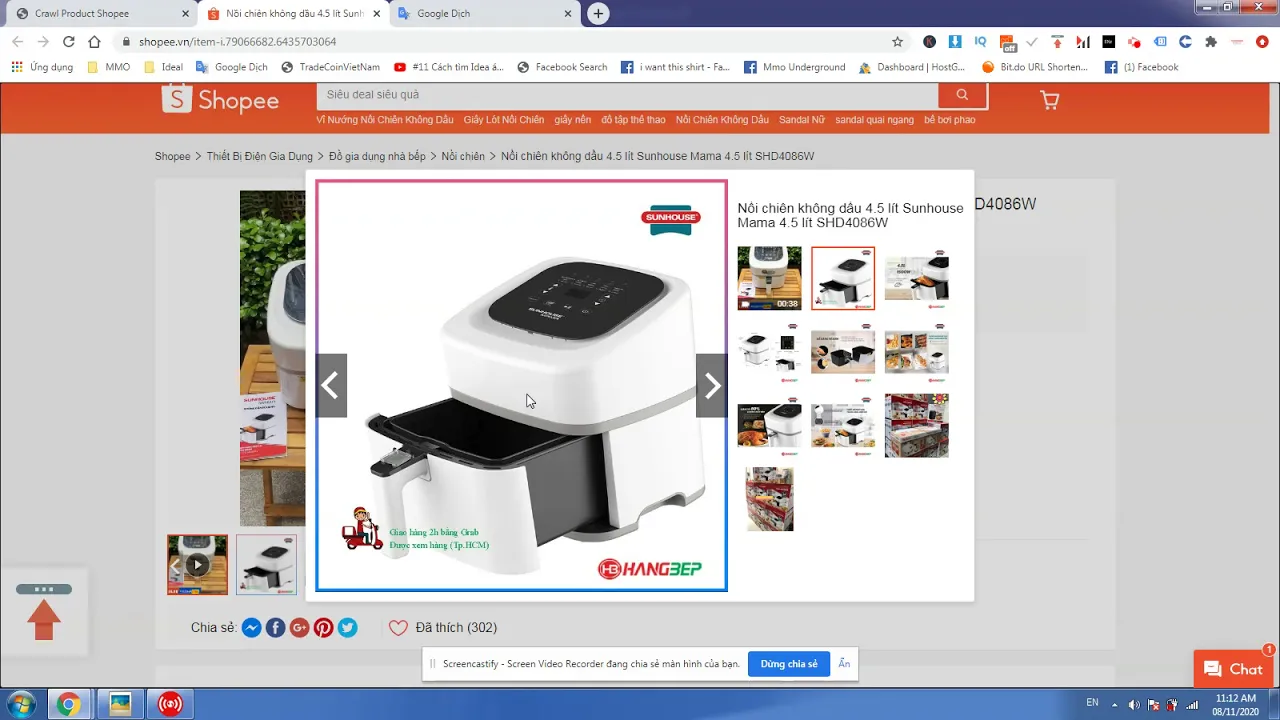Screen dimensions: 1280x720
Task: Share via Twitter icon
Action: 347,628
